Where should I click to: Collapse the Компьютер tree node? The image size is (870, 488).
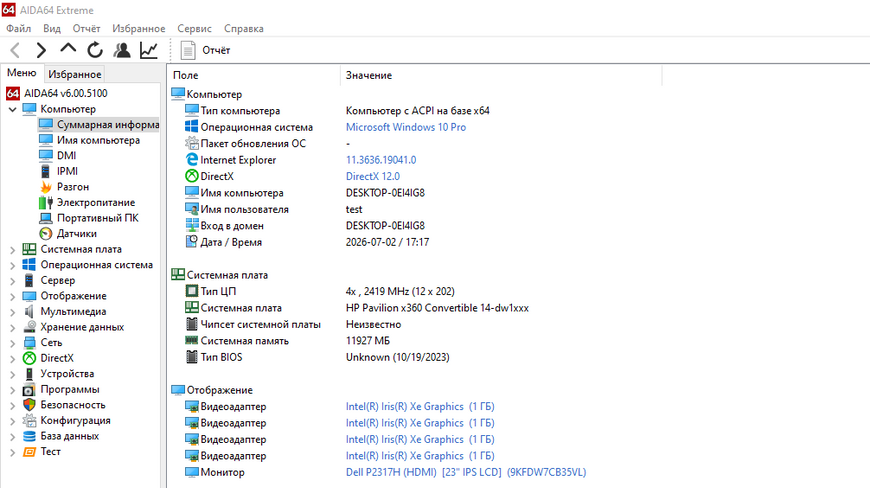click(12, 109)
